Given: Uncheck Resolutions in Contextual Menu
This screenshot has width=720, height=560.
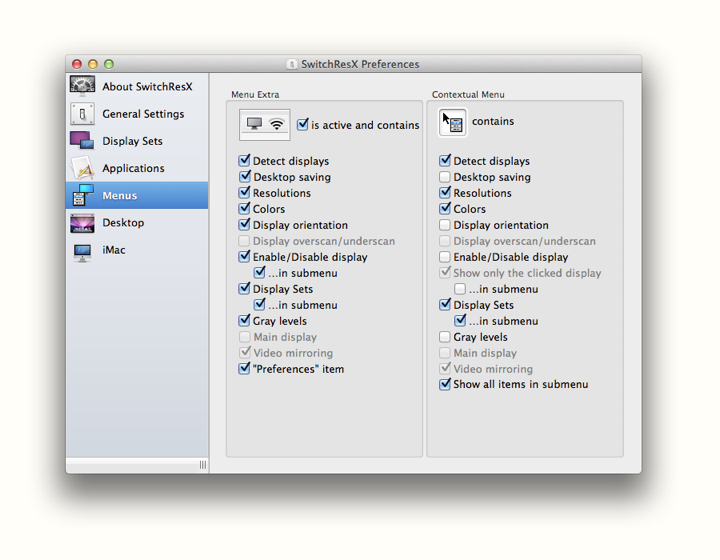Looking at the screenshot, I should click(x=444, y=192).
